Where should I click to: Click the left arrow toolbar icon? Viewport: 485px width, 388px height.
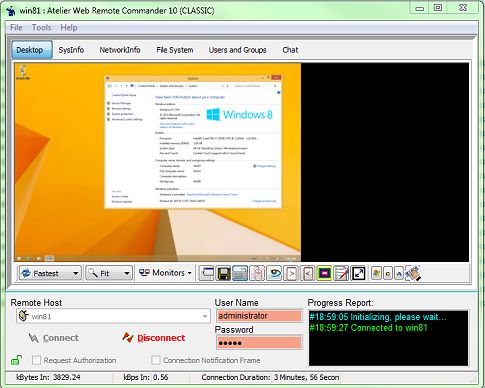click(x=307, y=273)
